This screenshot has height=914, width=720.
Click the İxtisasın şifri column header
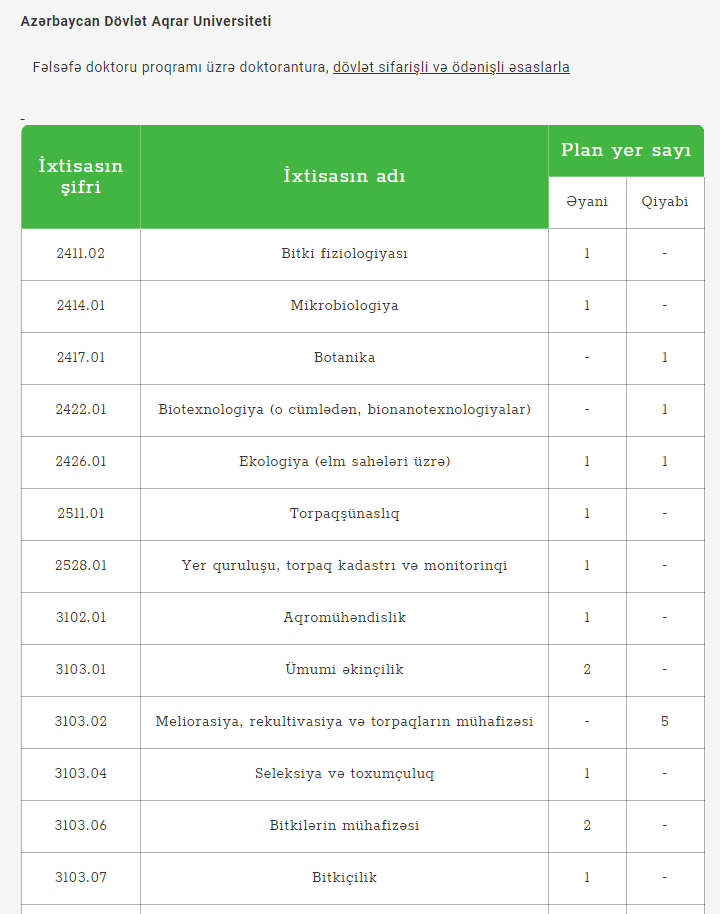pos(81,177)
